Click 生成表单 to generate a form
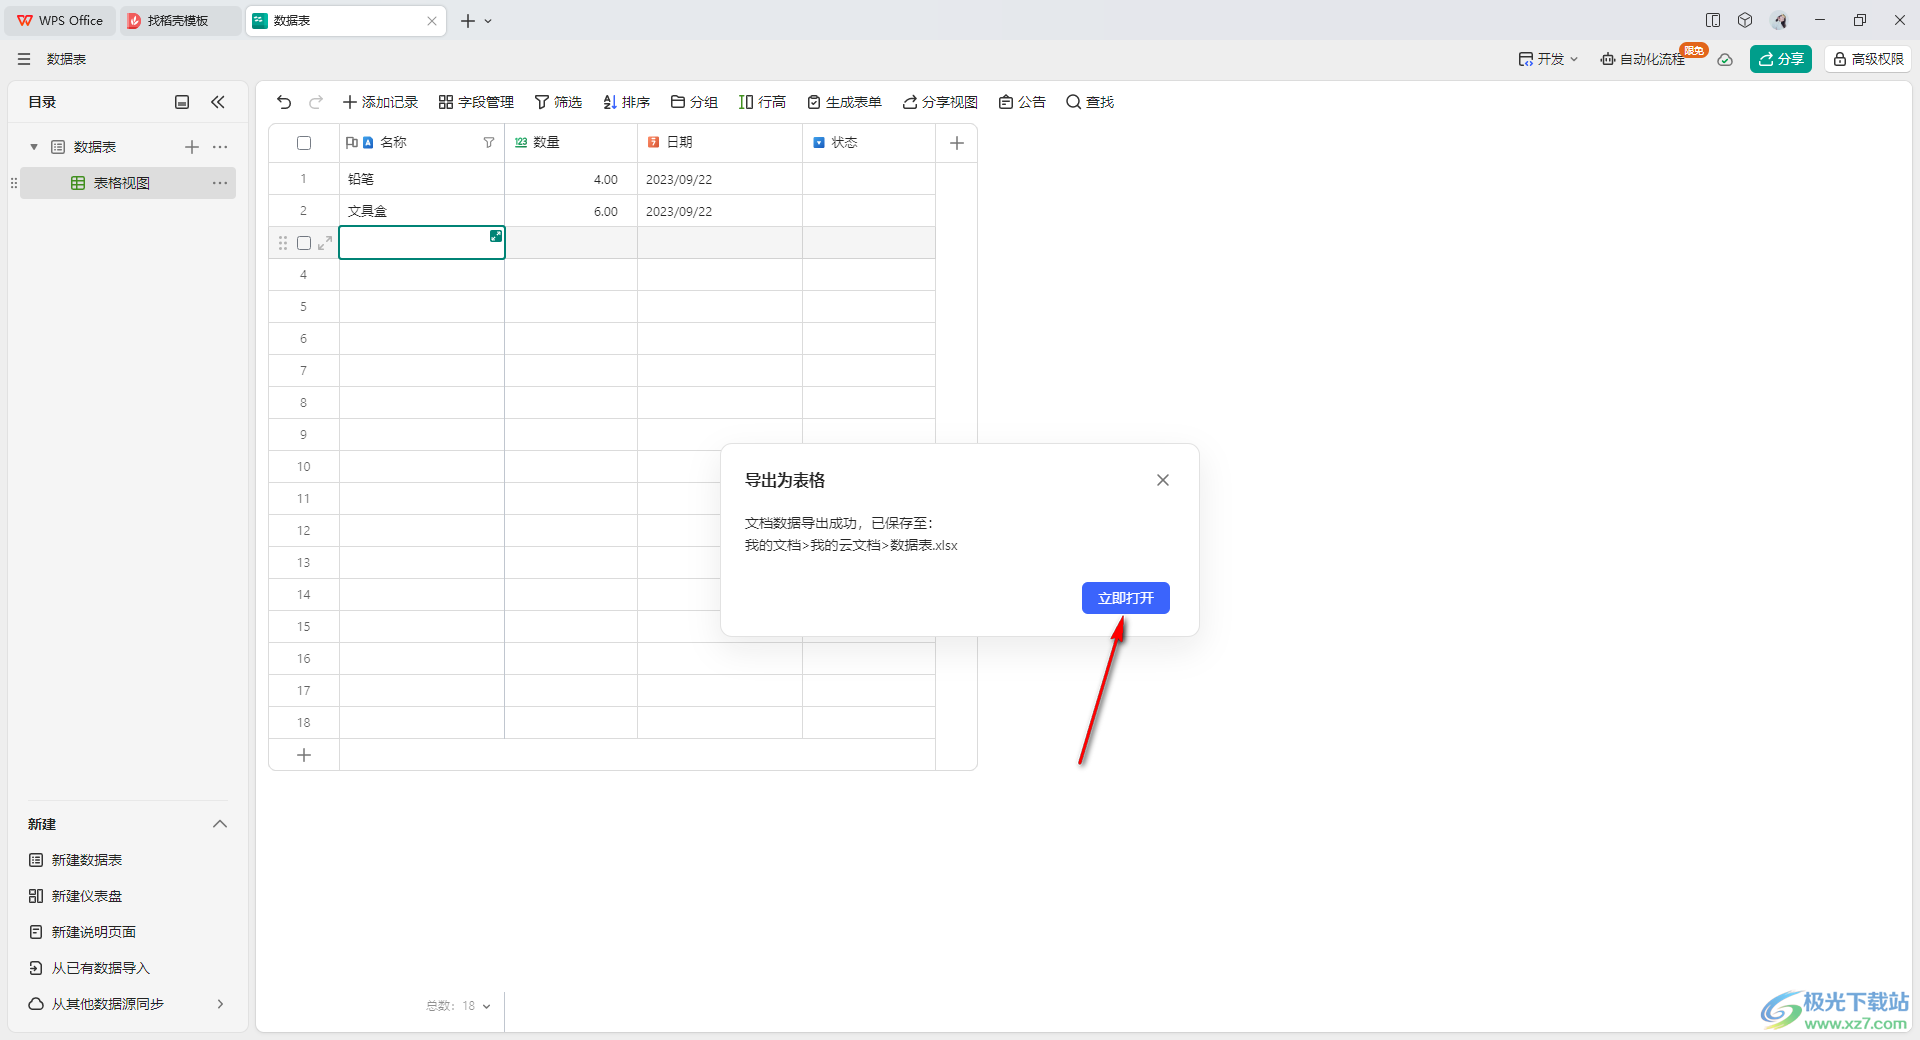 tap(844, 102)
